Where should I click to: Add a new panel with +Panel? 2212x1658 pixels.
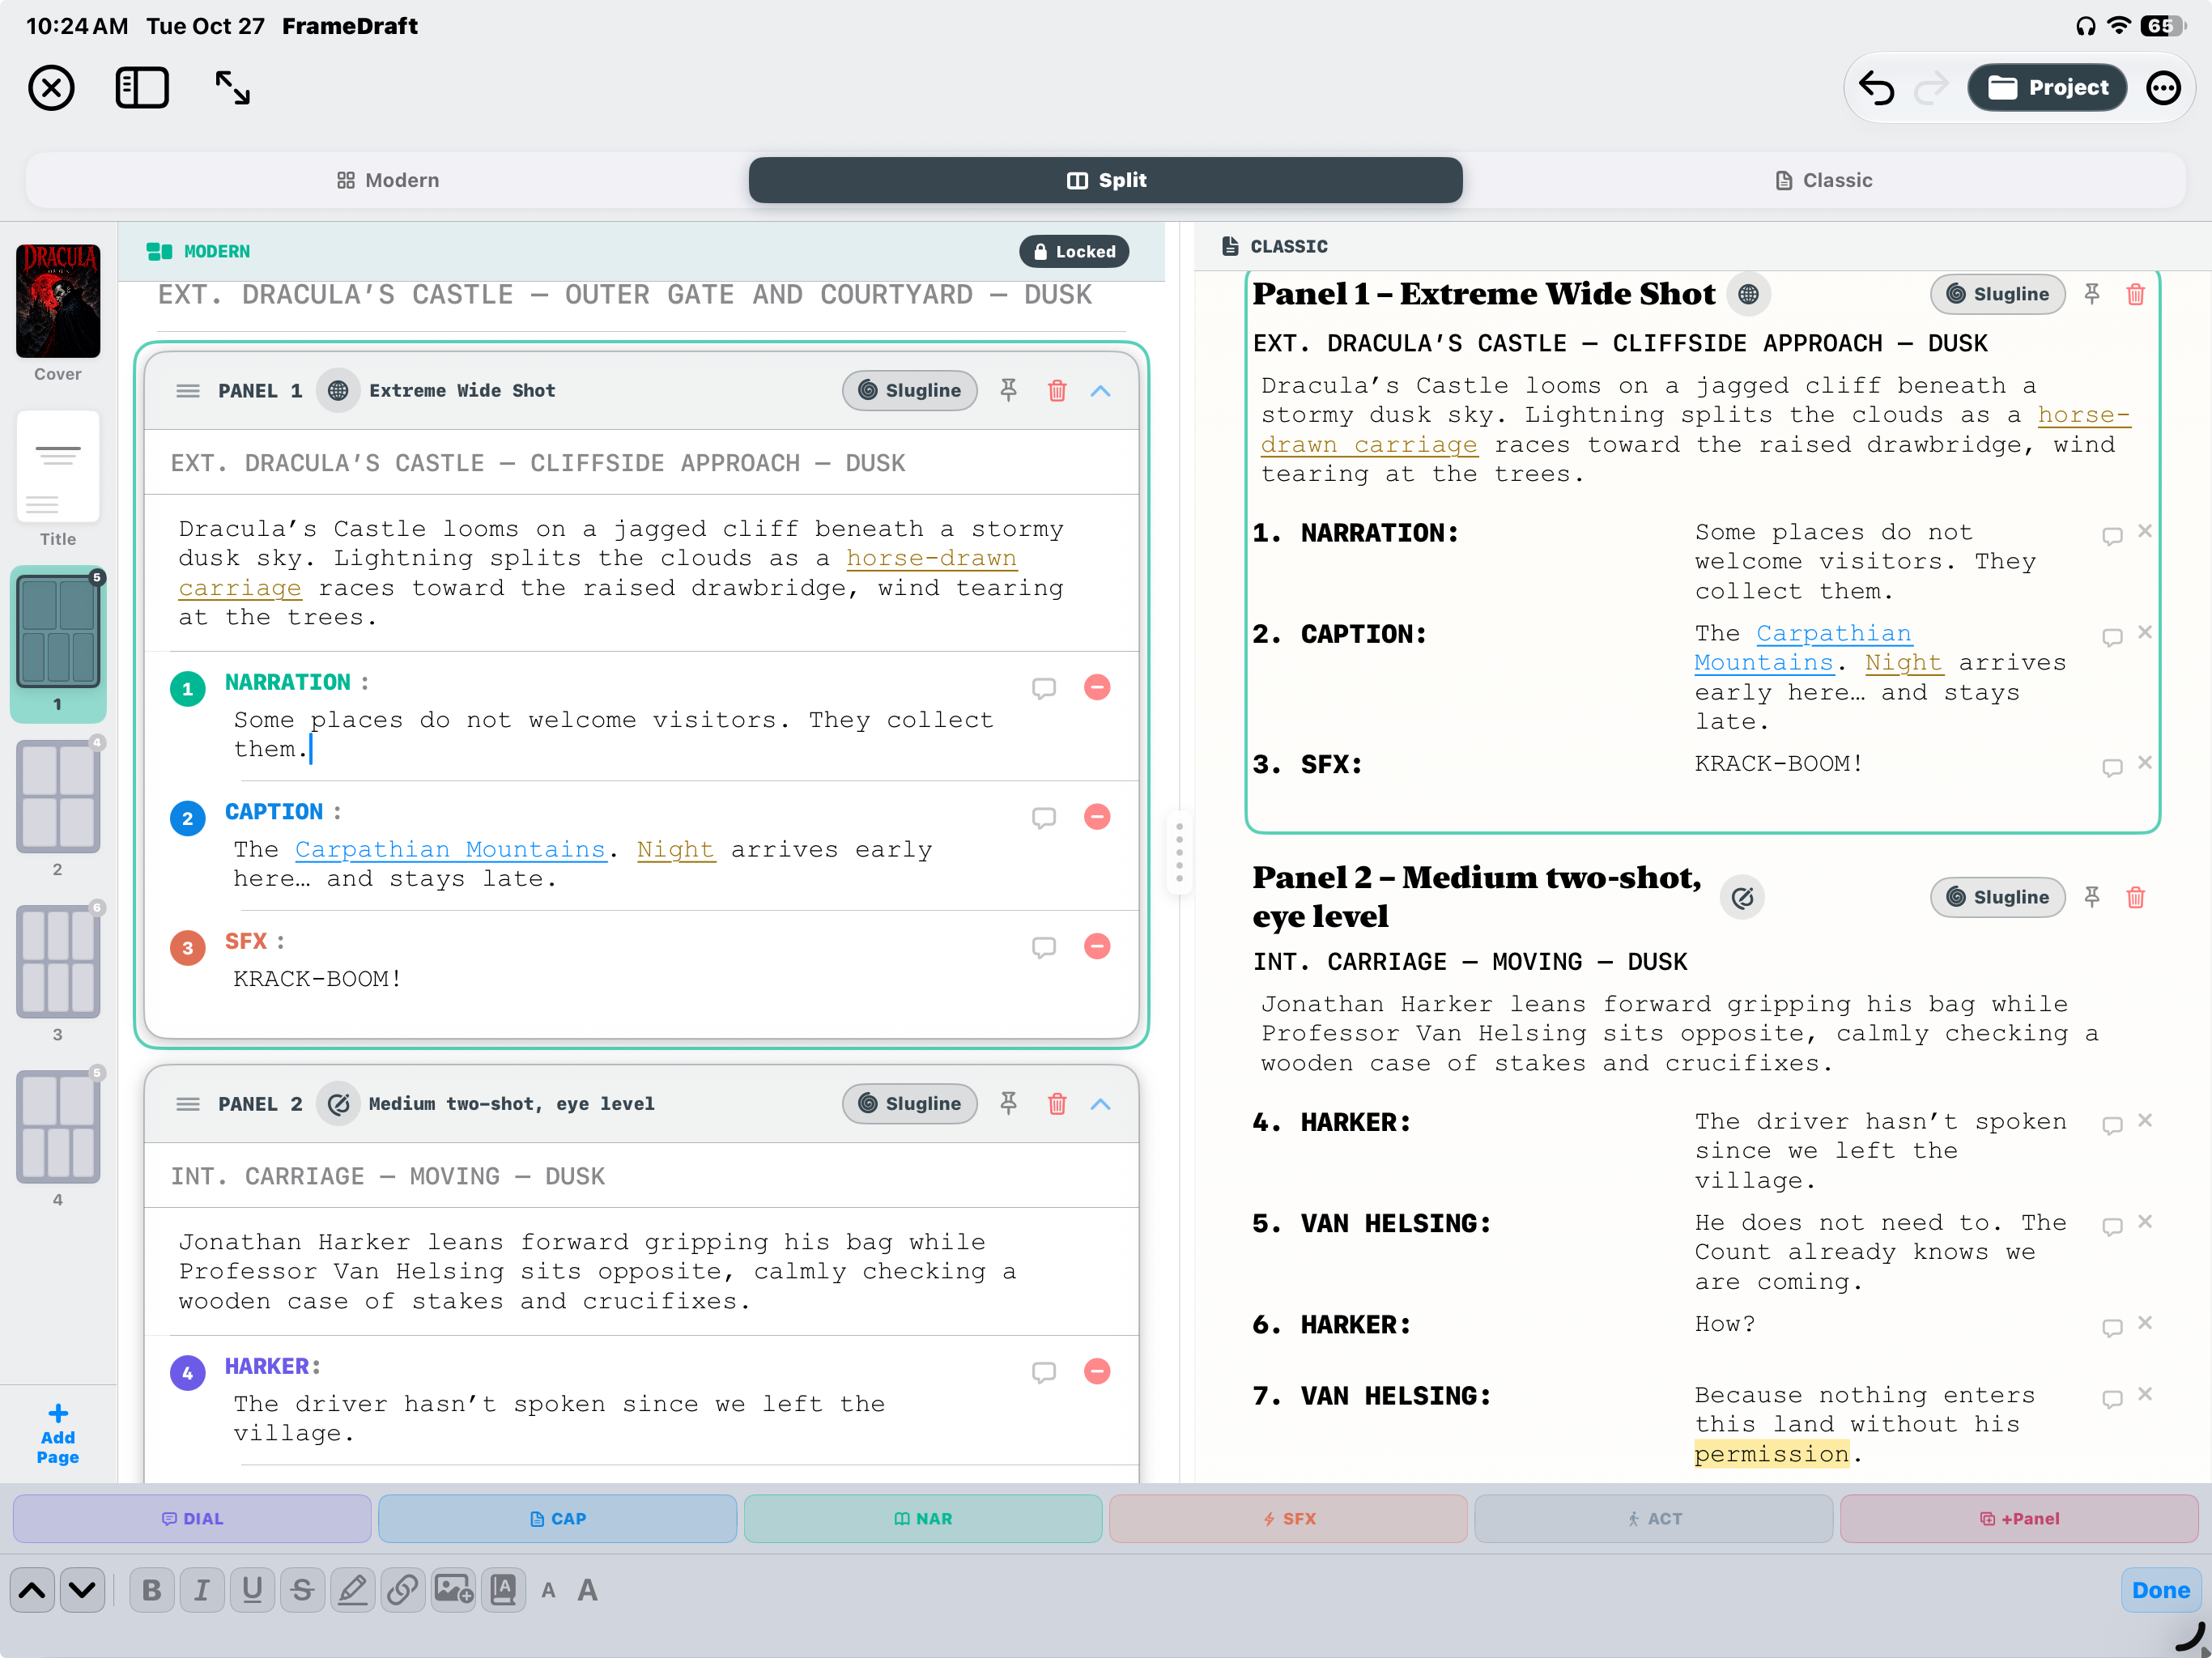2019,1518
